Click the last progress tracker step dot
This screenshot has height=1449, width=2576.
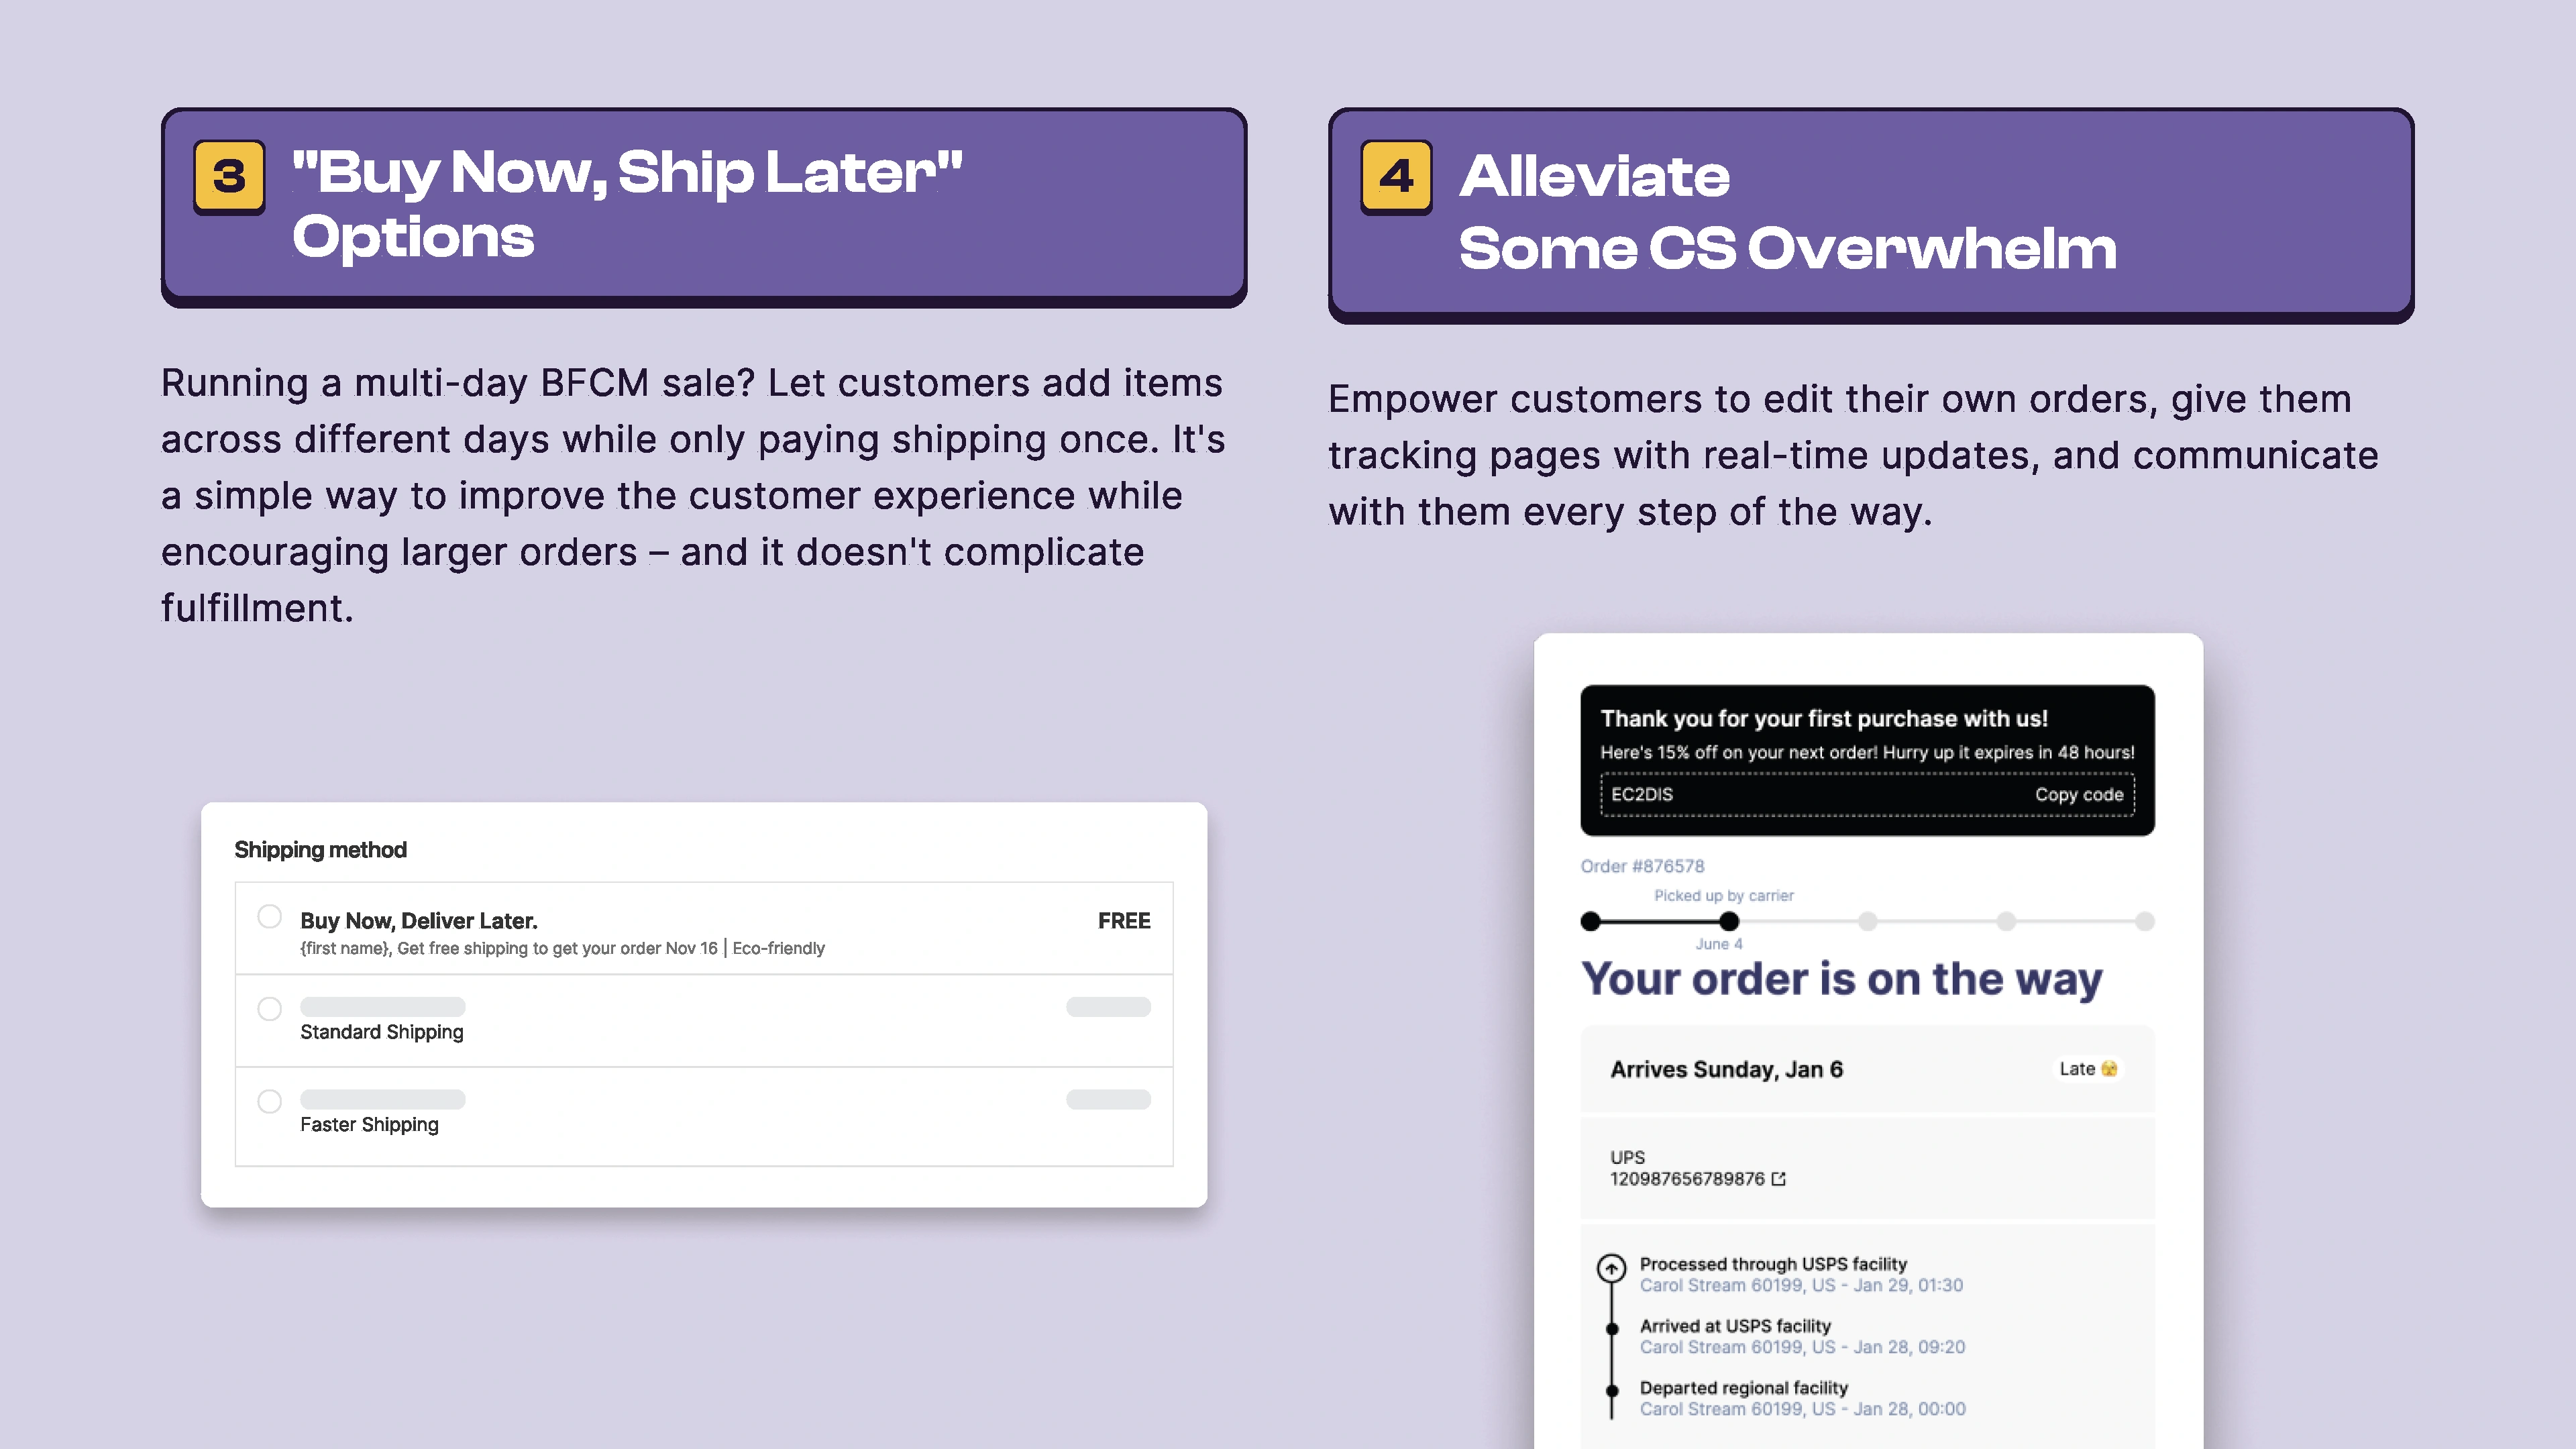coord(2144,921)
